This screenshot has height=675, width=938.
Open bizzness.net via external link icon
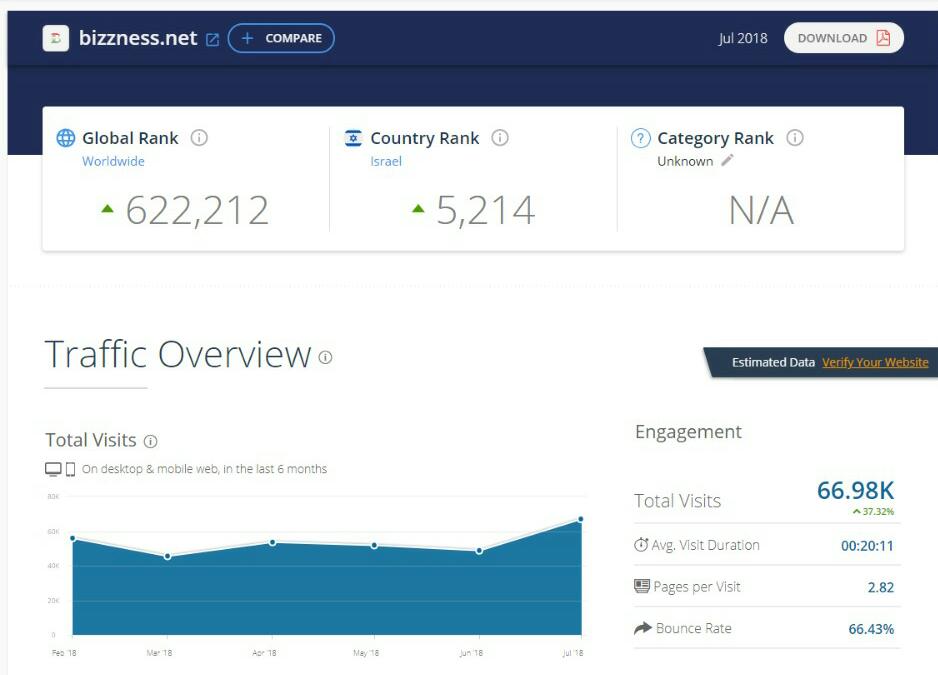[x=212, y=40]
